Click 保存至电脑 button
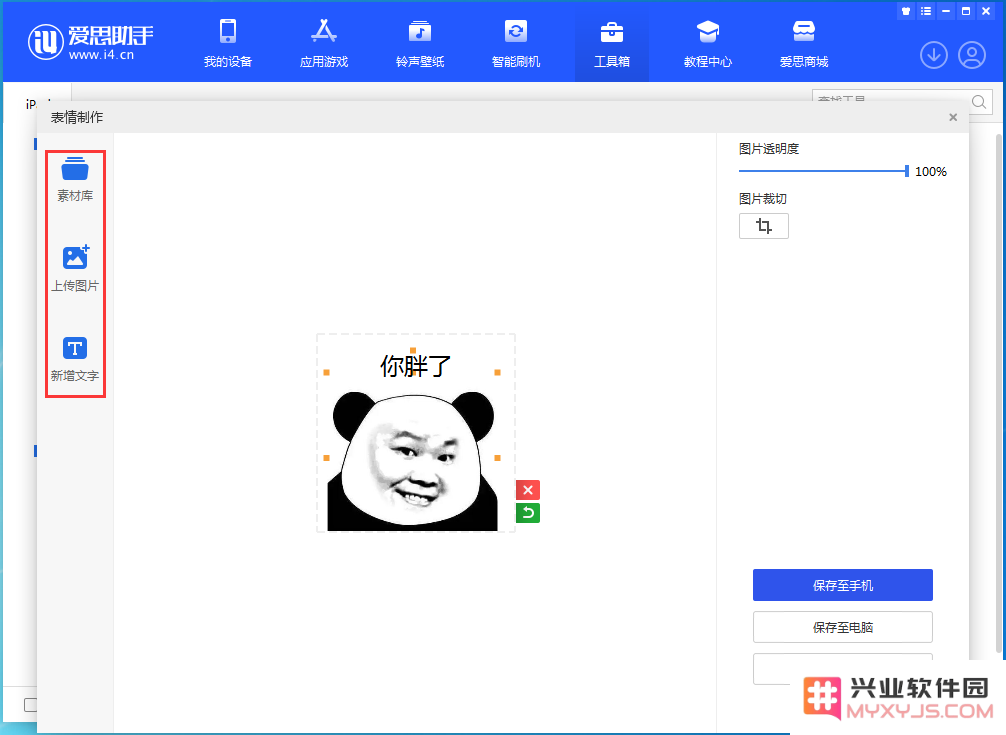 pyautogui.click(x=842, y=627)
